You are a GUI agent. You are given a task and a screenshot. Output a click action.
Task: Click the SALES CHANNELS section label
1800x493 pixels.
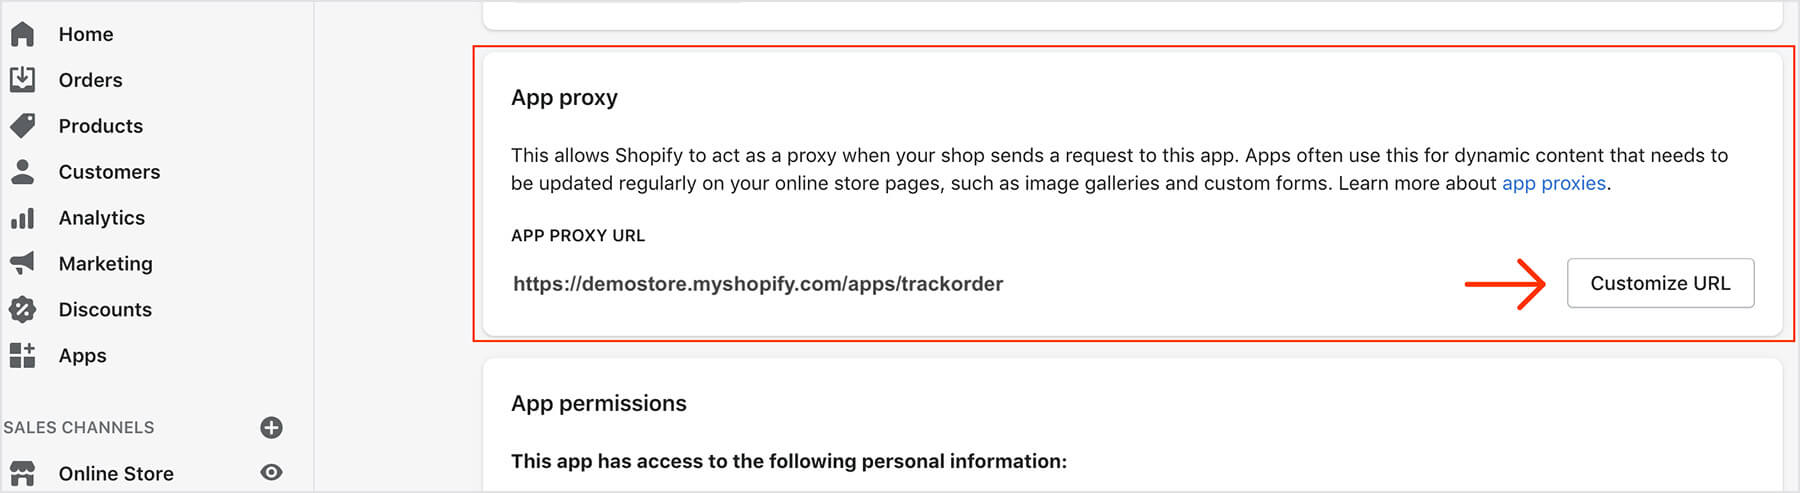(x=79, y=428)
